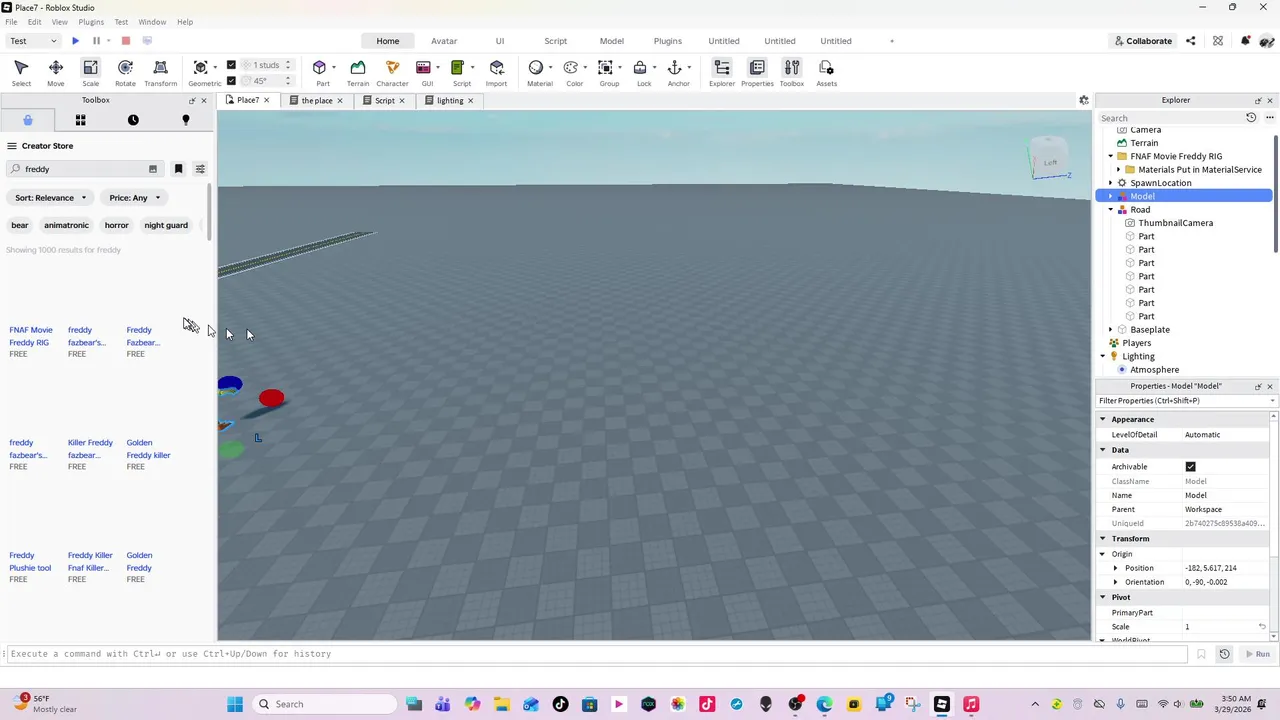
Task: Open the Import tool
Action: (x=496, y=72)
